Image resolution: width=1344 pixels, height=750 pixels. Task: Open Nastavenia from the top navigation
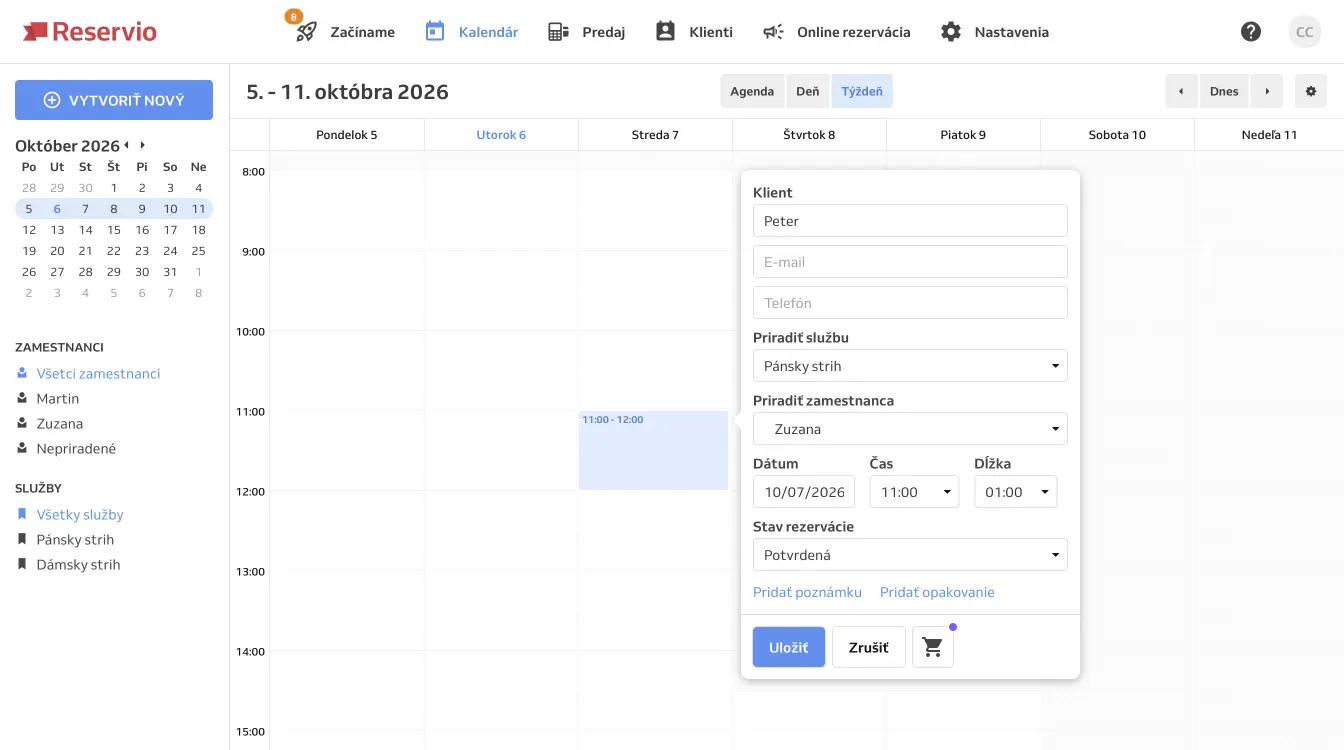pyautogui.click(x=995, y=32)
